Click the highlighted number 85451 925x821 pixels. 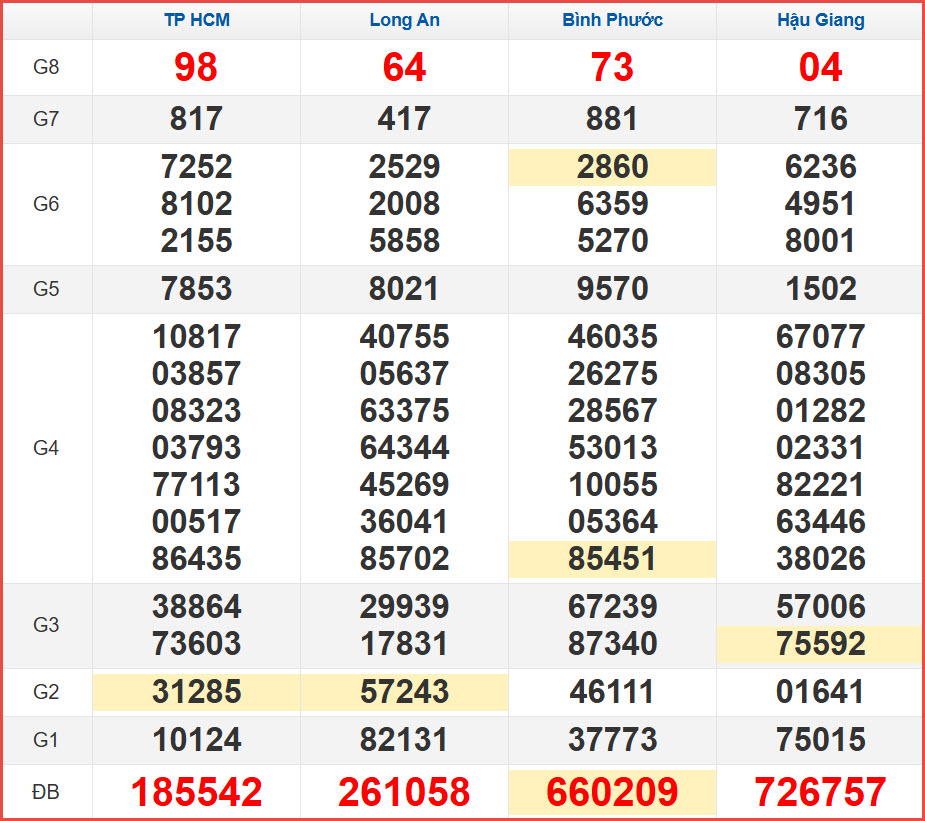click(612, 559)
